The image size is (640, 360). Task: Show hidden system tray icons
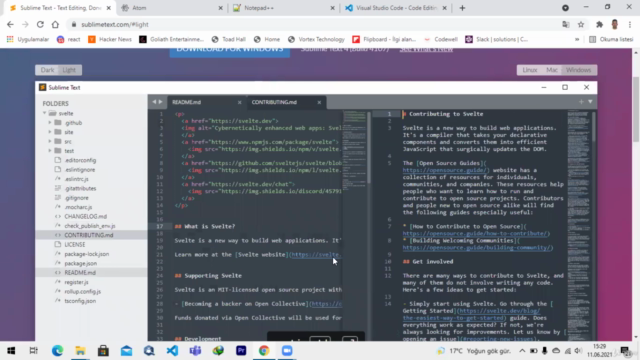click(522, 351)
